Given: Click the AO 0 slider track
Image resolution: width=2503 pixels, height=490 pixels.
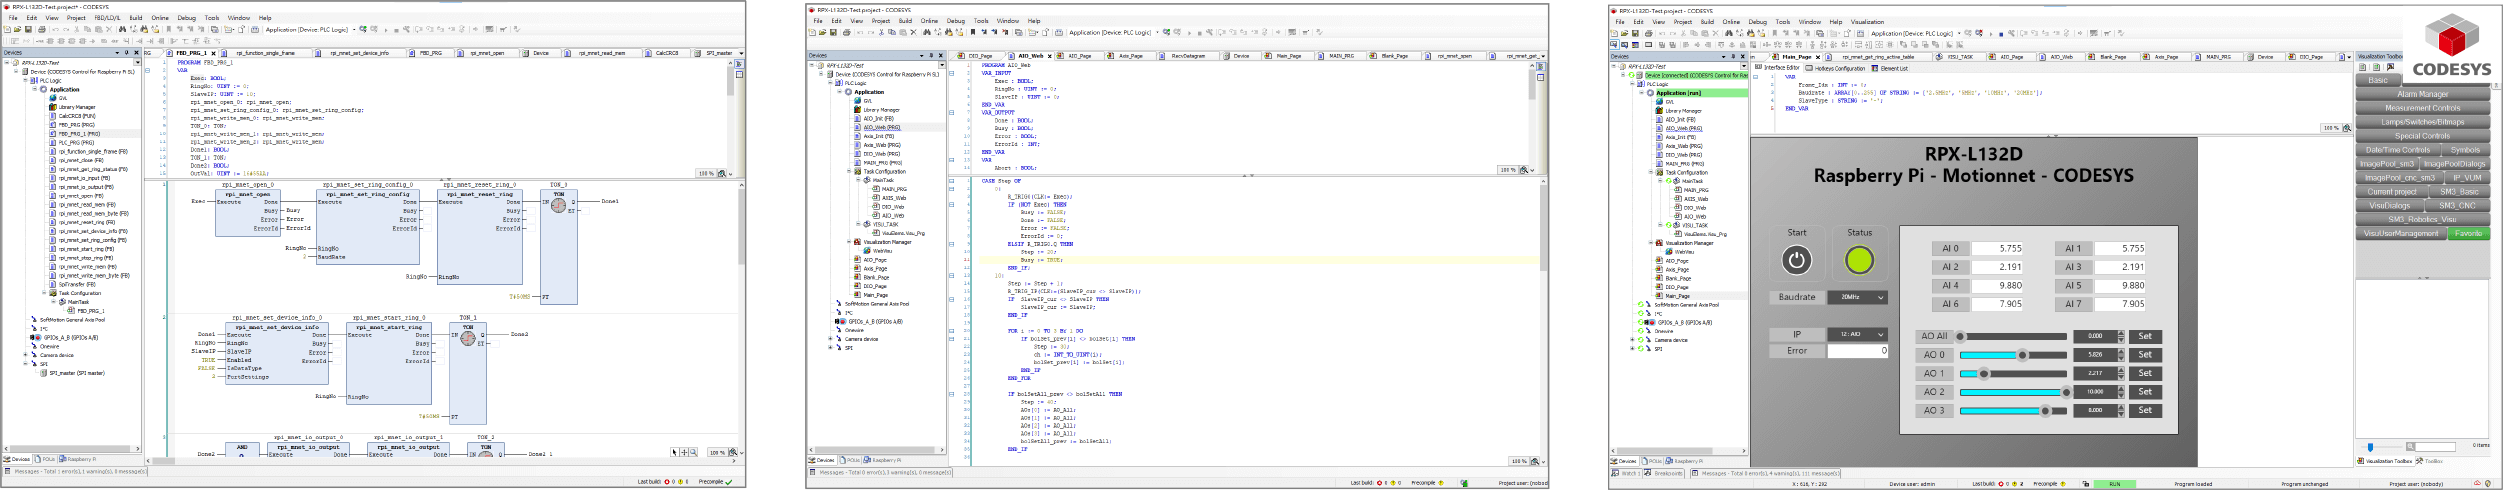Looking at the screenshot, I should point(2012,355).
